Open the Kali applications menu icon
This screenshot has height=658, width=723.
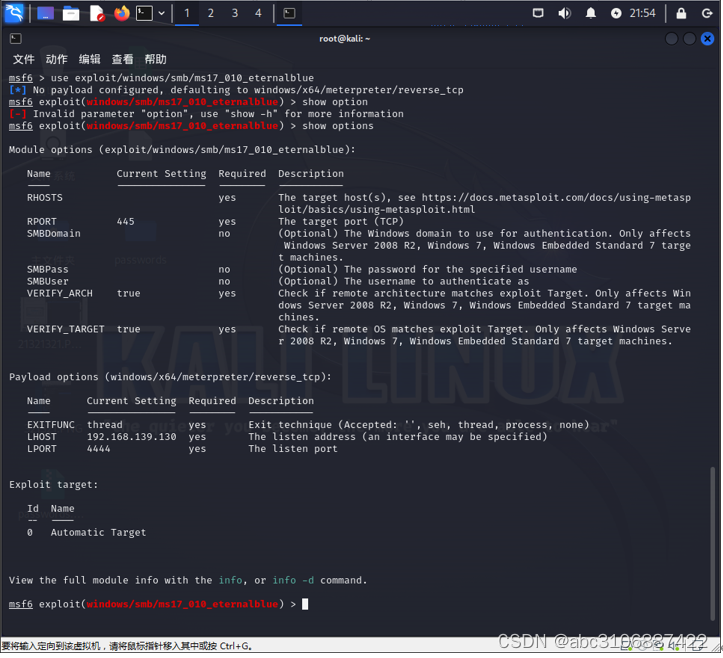tap(13, 13)
